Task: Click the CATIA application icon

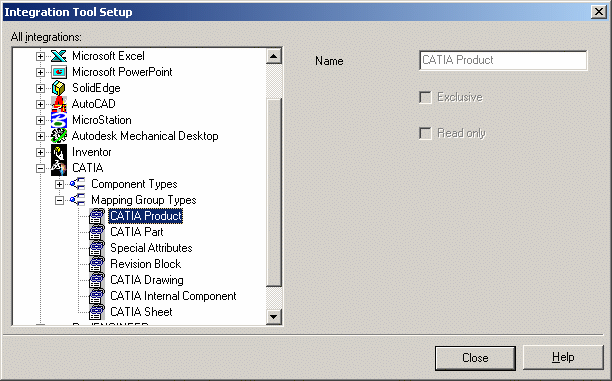Action: coord(59,168)
